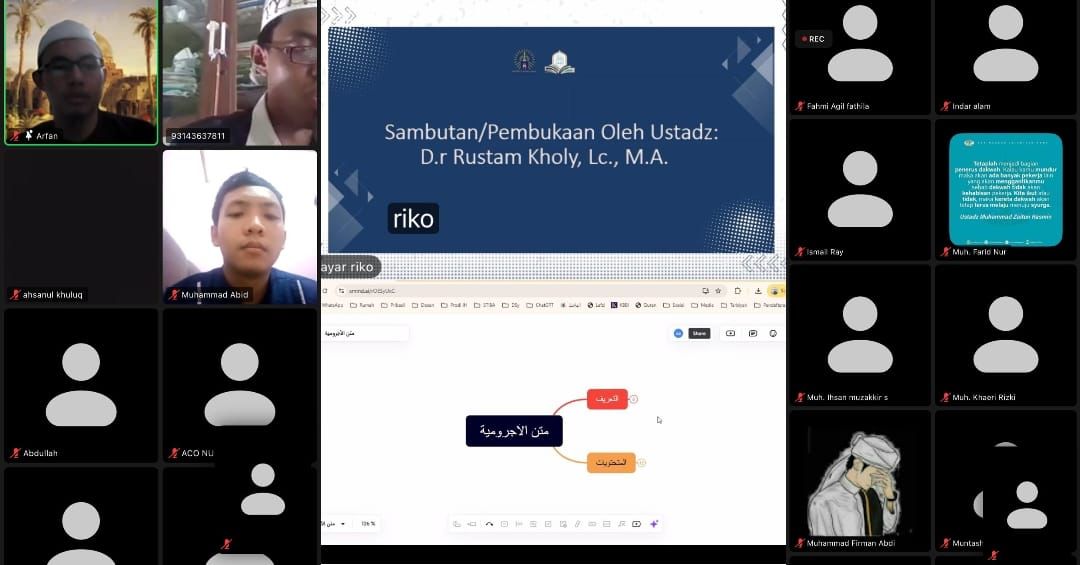Click the purple AI sparkle icon in mind map toolbar
This screenshot has height=565, width=1080.
653,524
